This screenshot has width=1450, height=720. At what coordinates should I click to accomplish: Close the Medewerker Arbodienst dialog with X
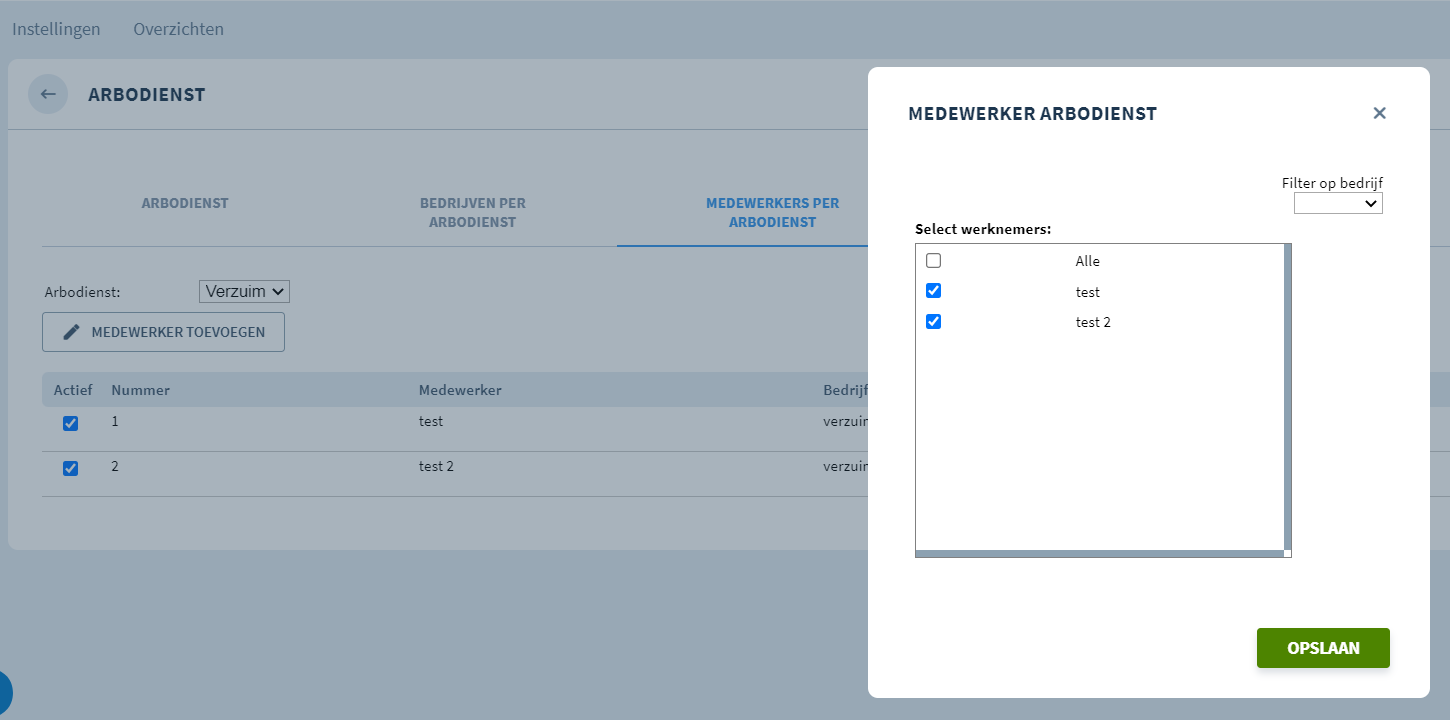1379,113
